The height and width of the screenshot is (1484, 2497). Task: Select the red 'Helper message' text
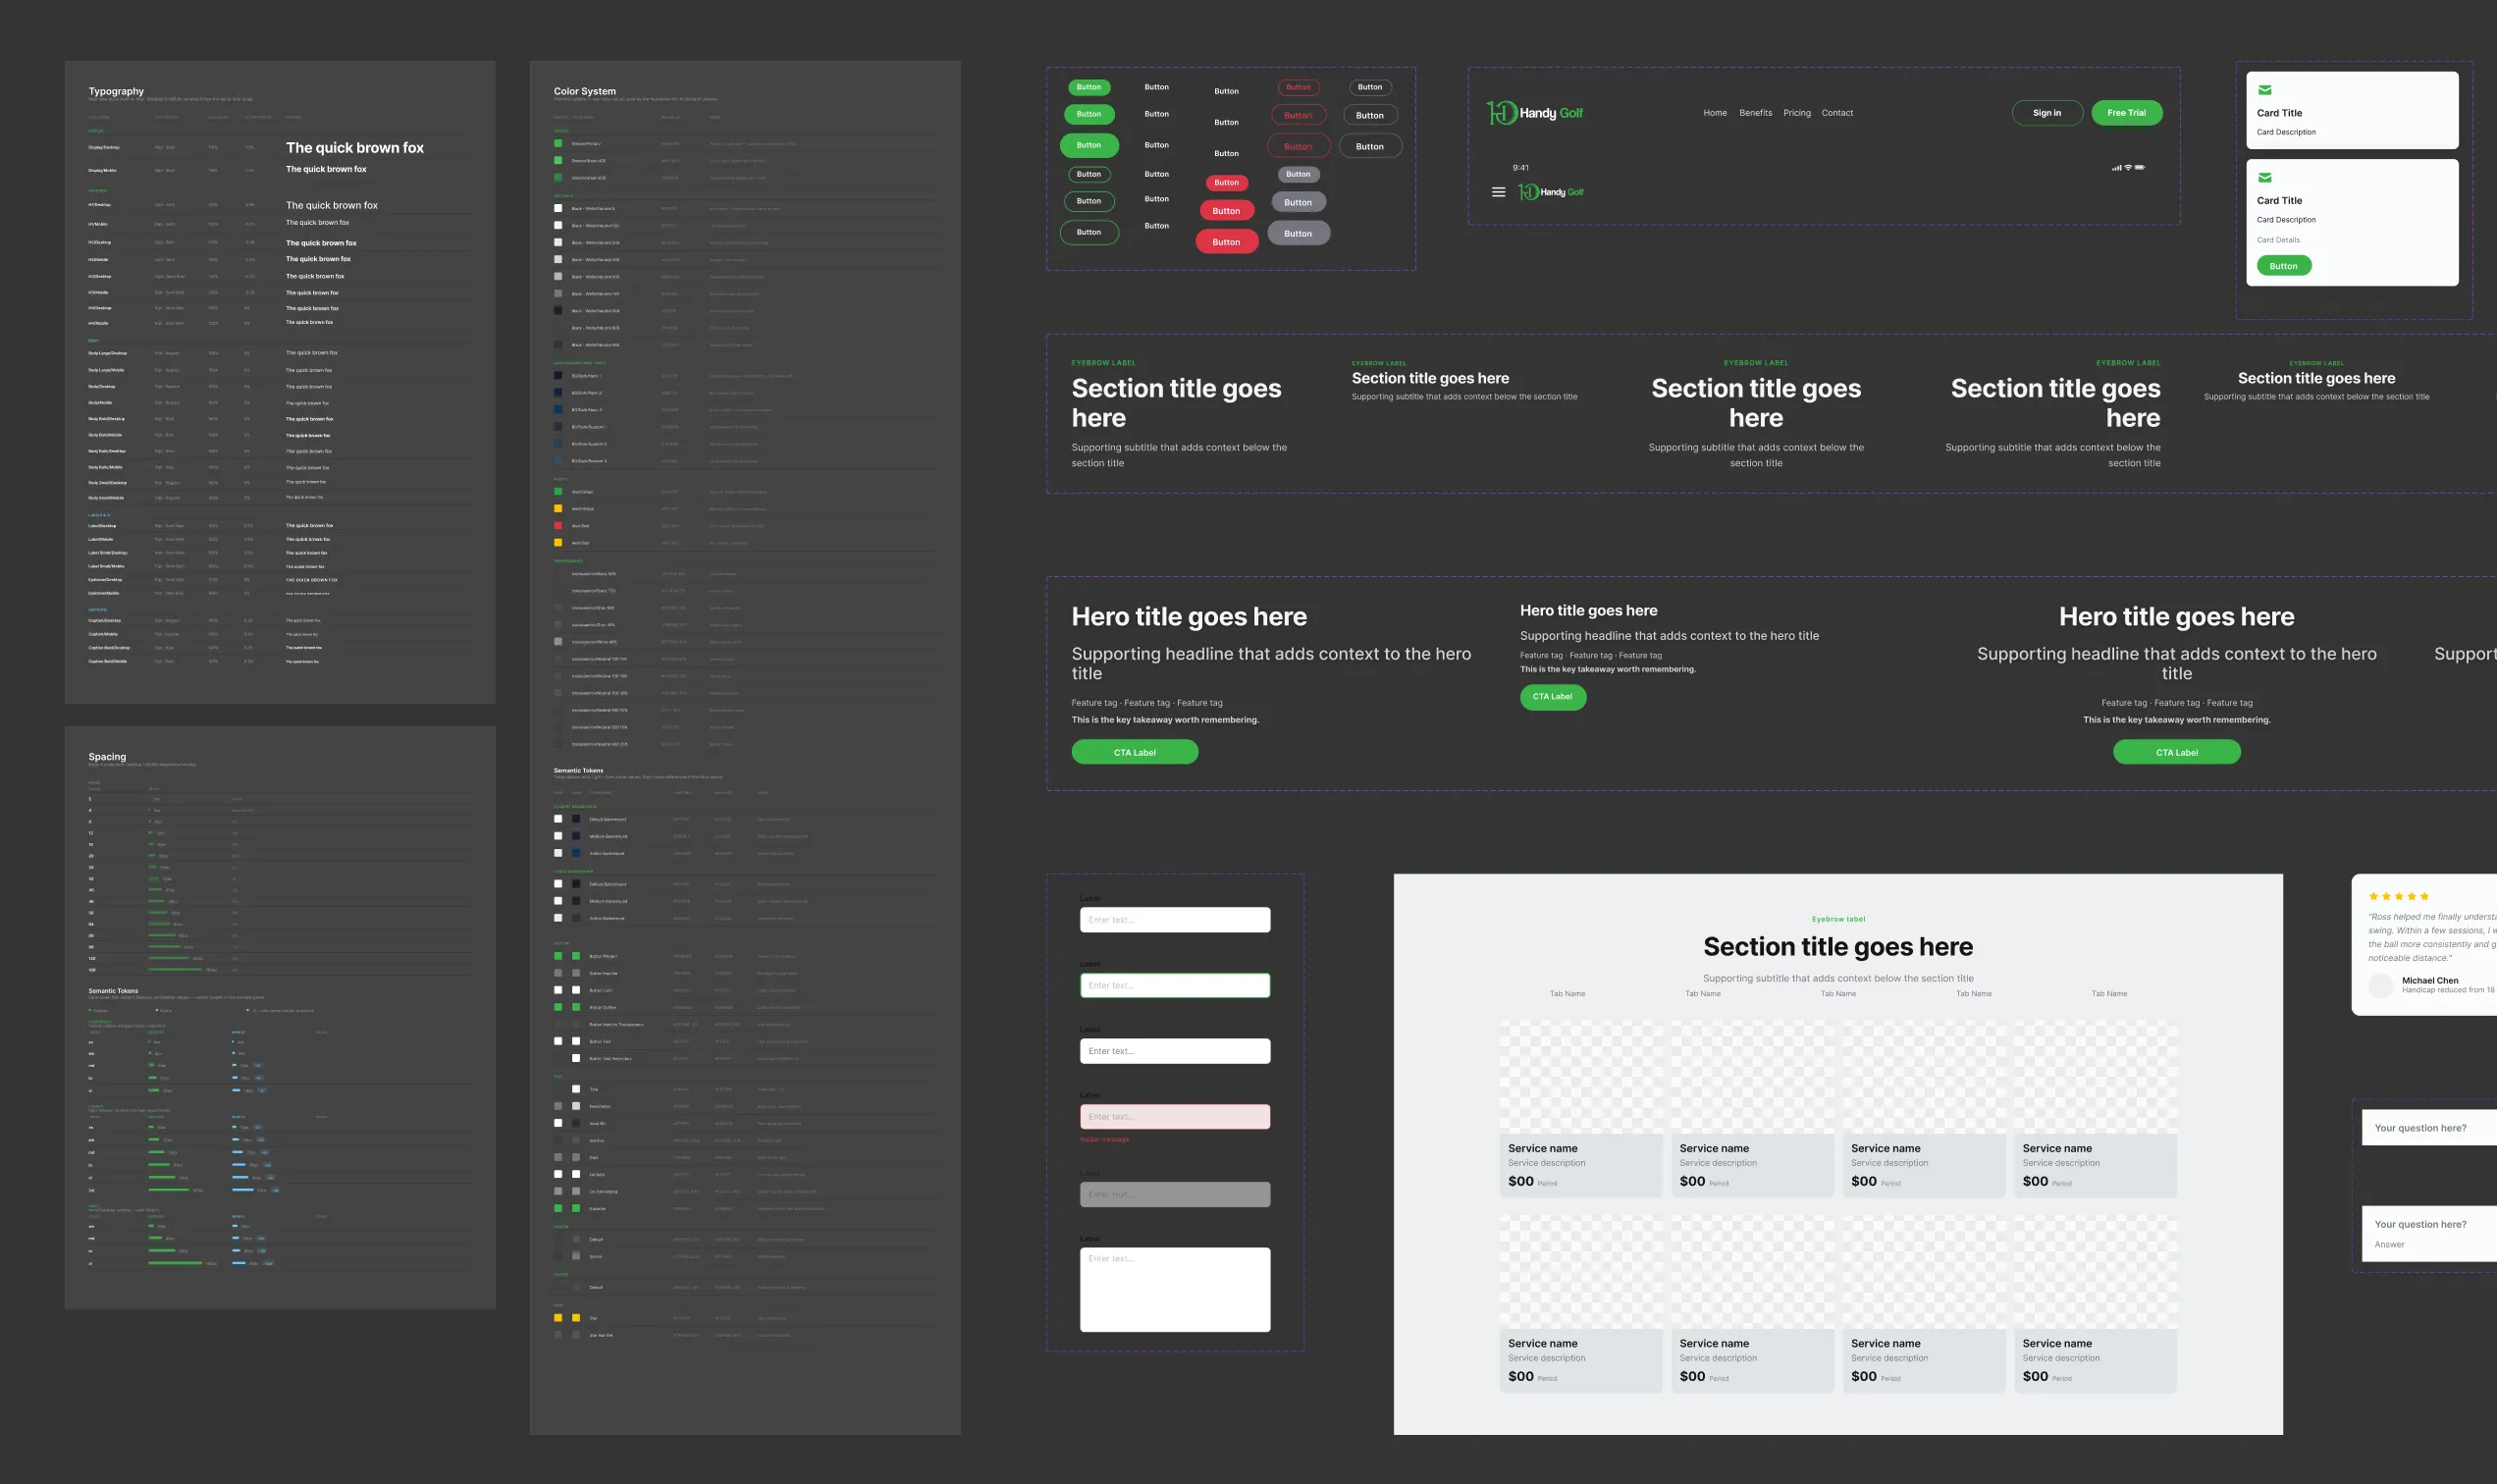pyautogui.click(x=1104, y=1140)
